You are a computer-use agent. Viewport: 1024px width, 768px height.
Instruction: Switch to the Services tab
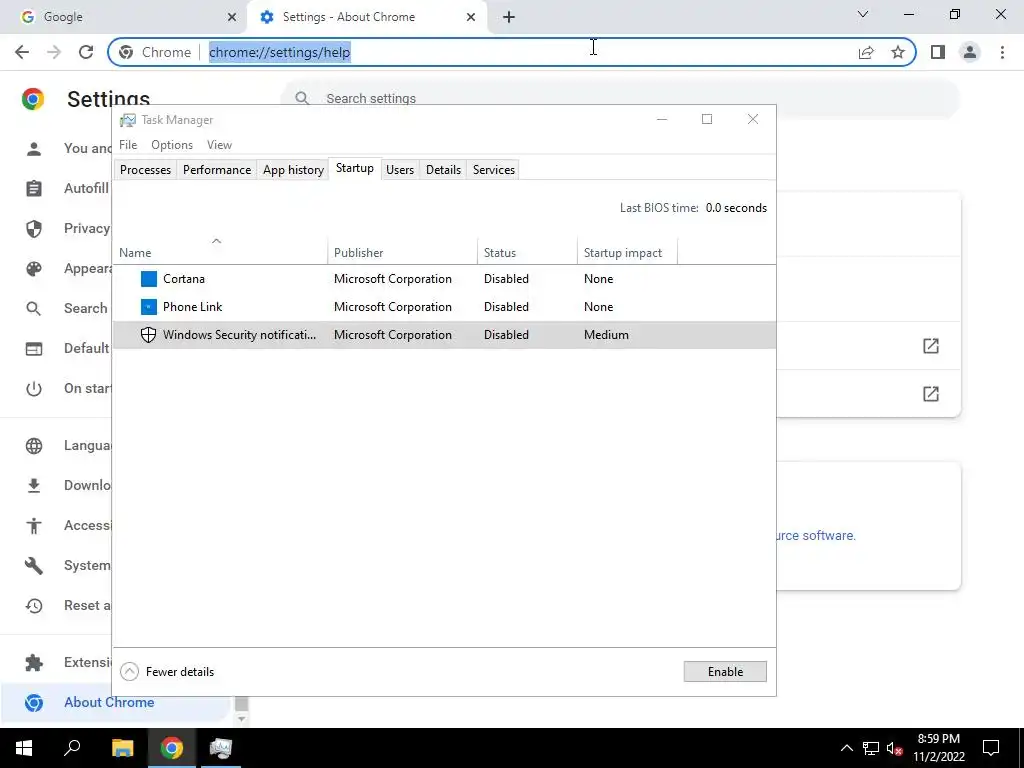[494, 170]
